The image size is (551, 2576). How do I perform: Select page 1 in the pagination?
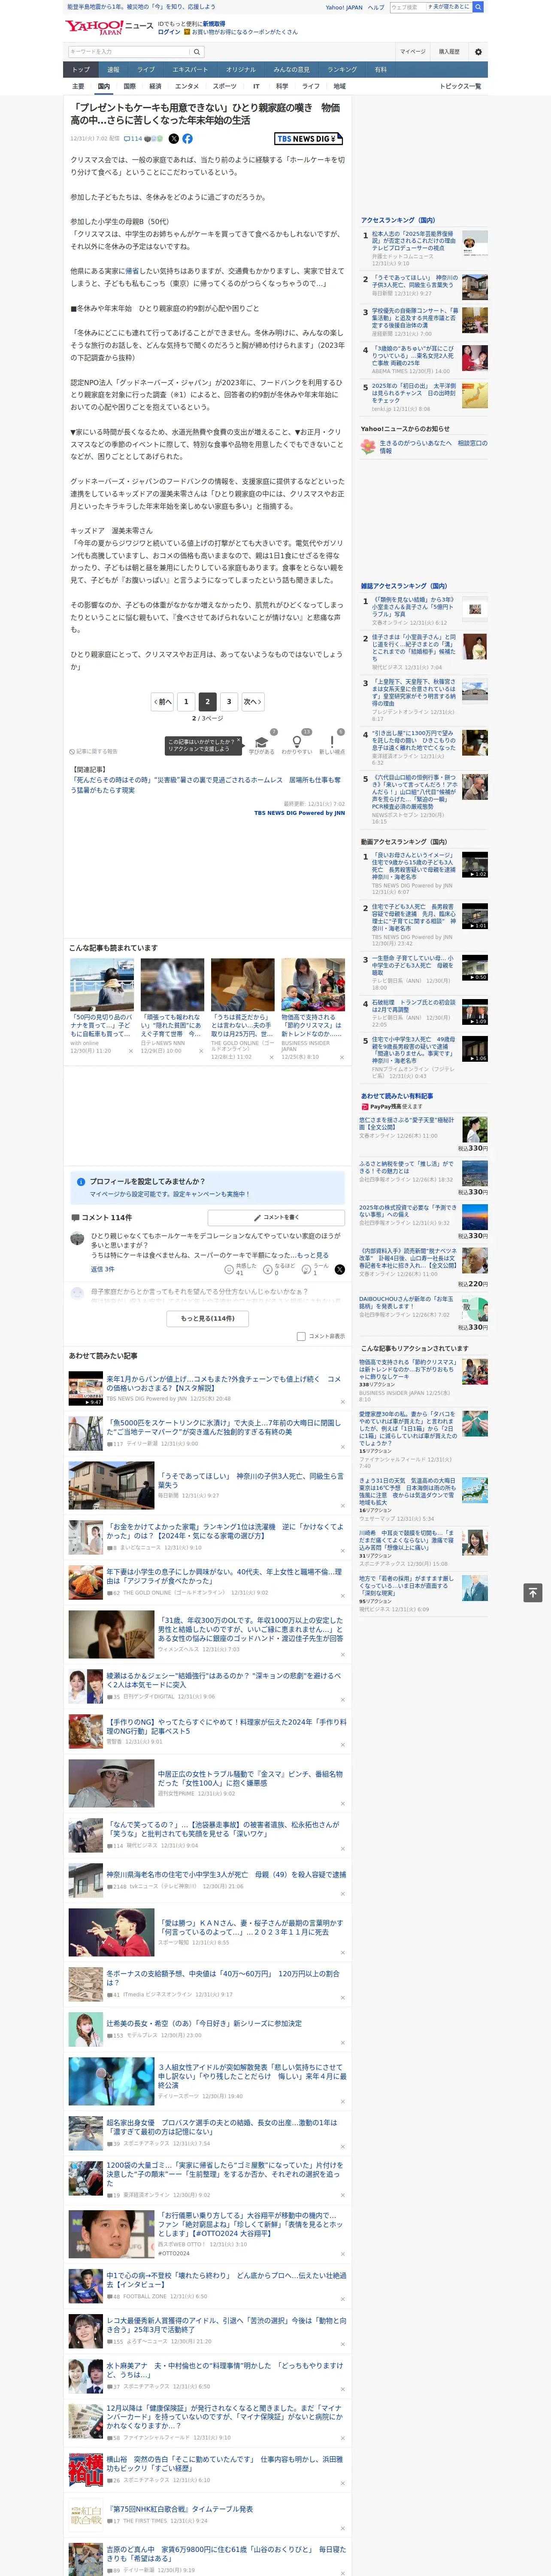pyautogui.click(x=186, y=701)
